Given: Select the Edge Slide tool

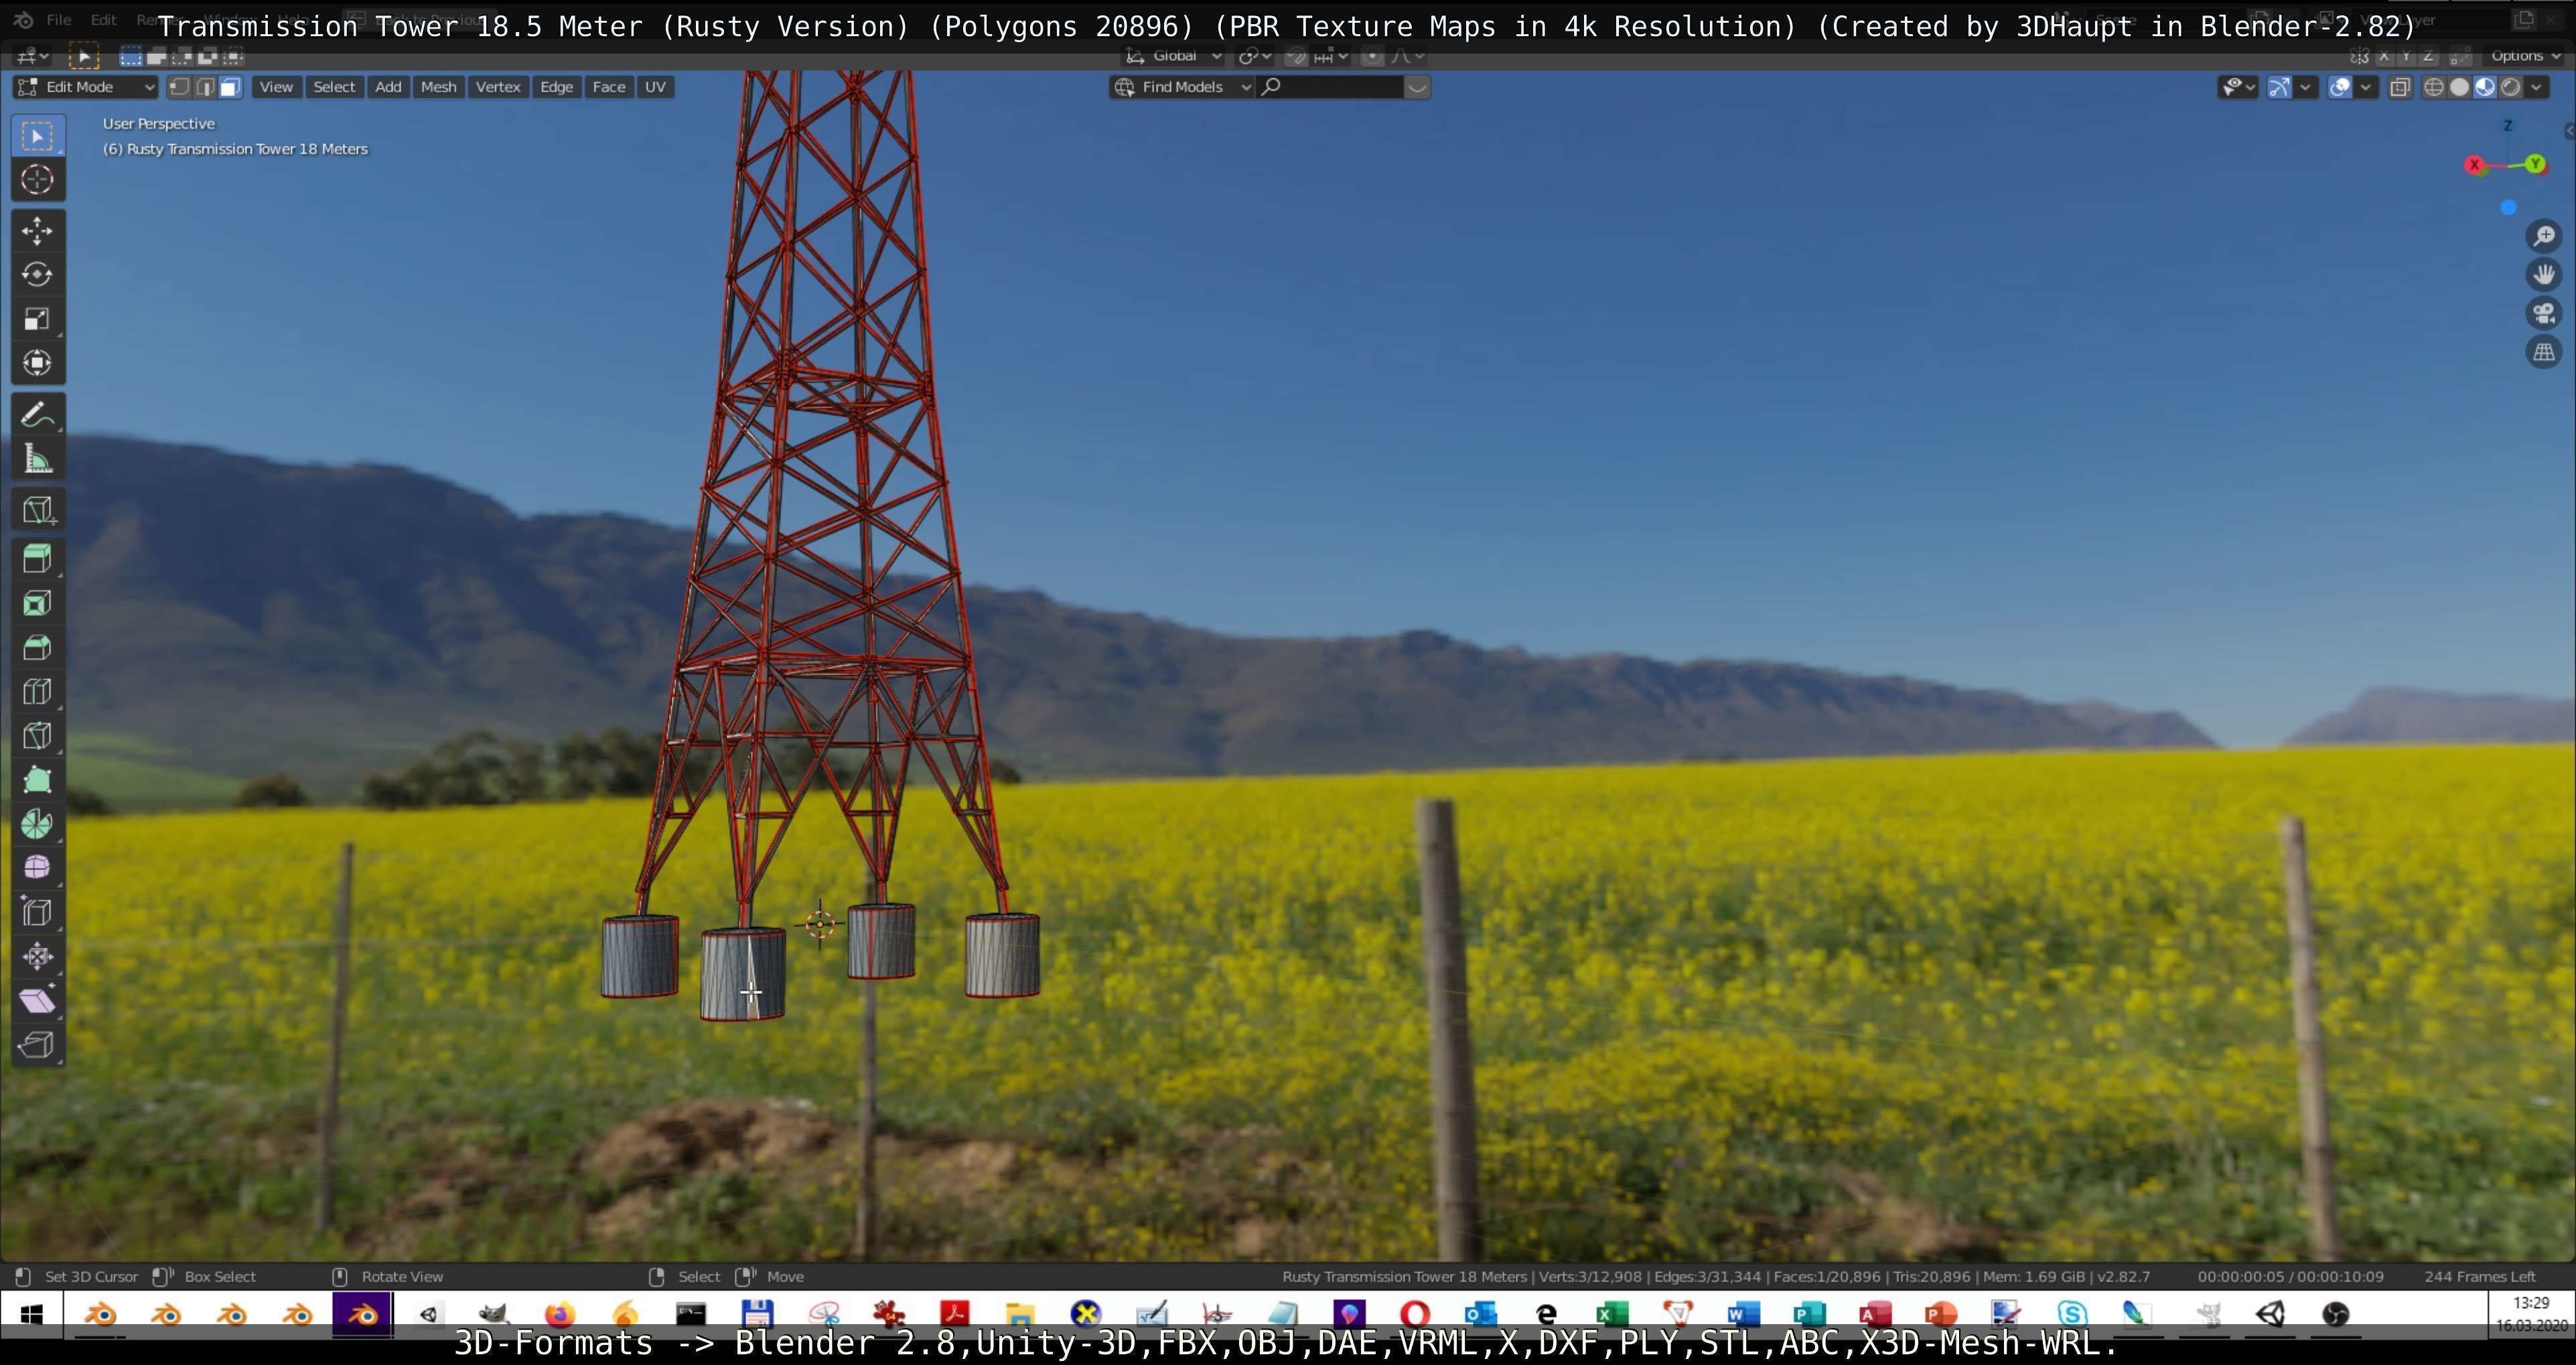Looking at the screenshot, I should (x=38, y=911).
